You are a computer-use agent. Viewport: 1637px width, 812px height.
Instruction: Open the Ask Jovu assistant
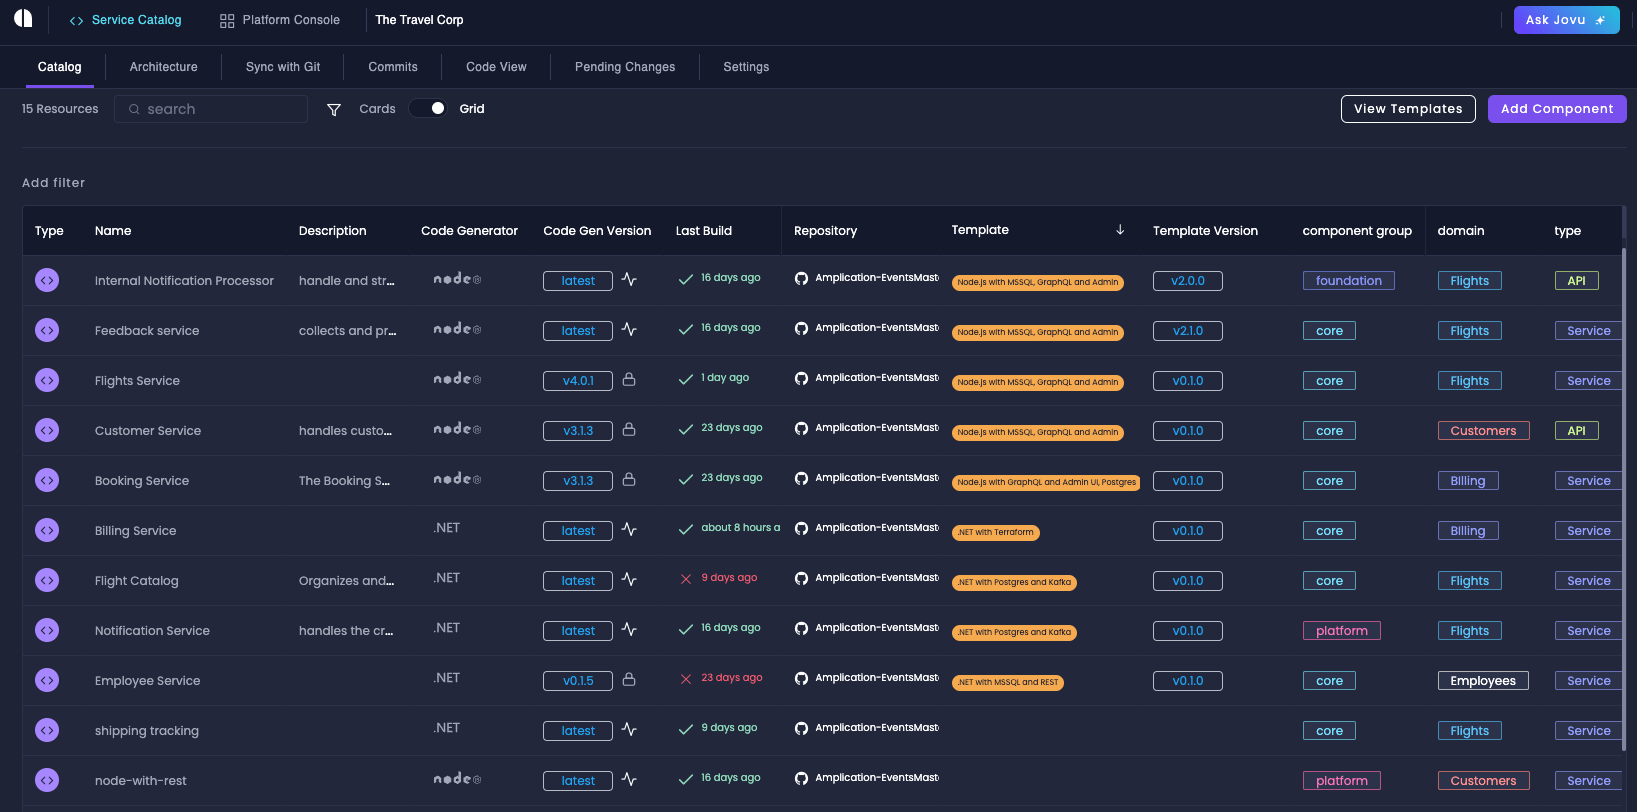coord(1565,20)
